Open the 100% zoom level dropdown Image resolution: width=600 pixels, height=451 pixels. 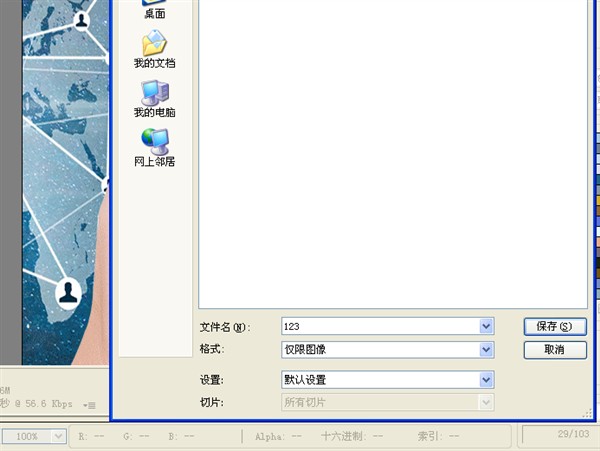(x=57, y=437)
